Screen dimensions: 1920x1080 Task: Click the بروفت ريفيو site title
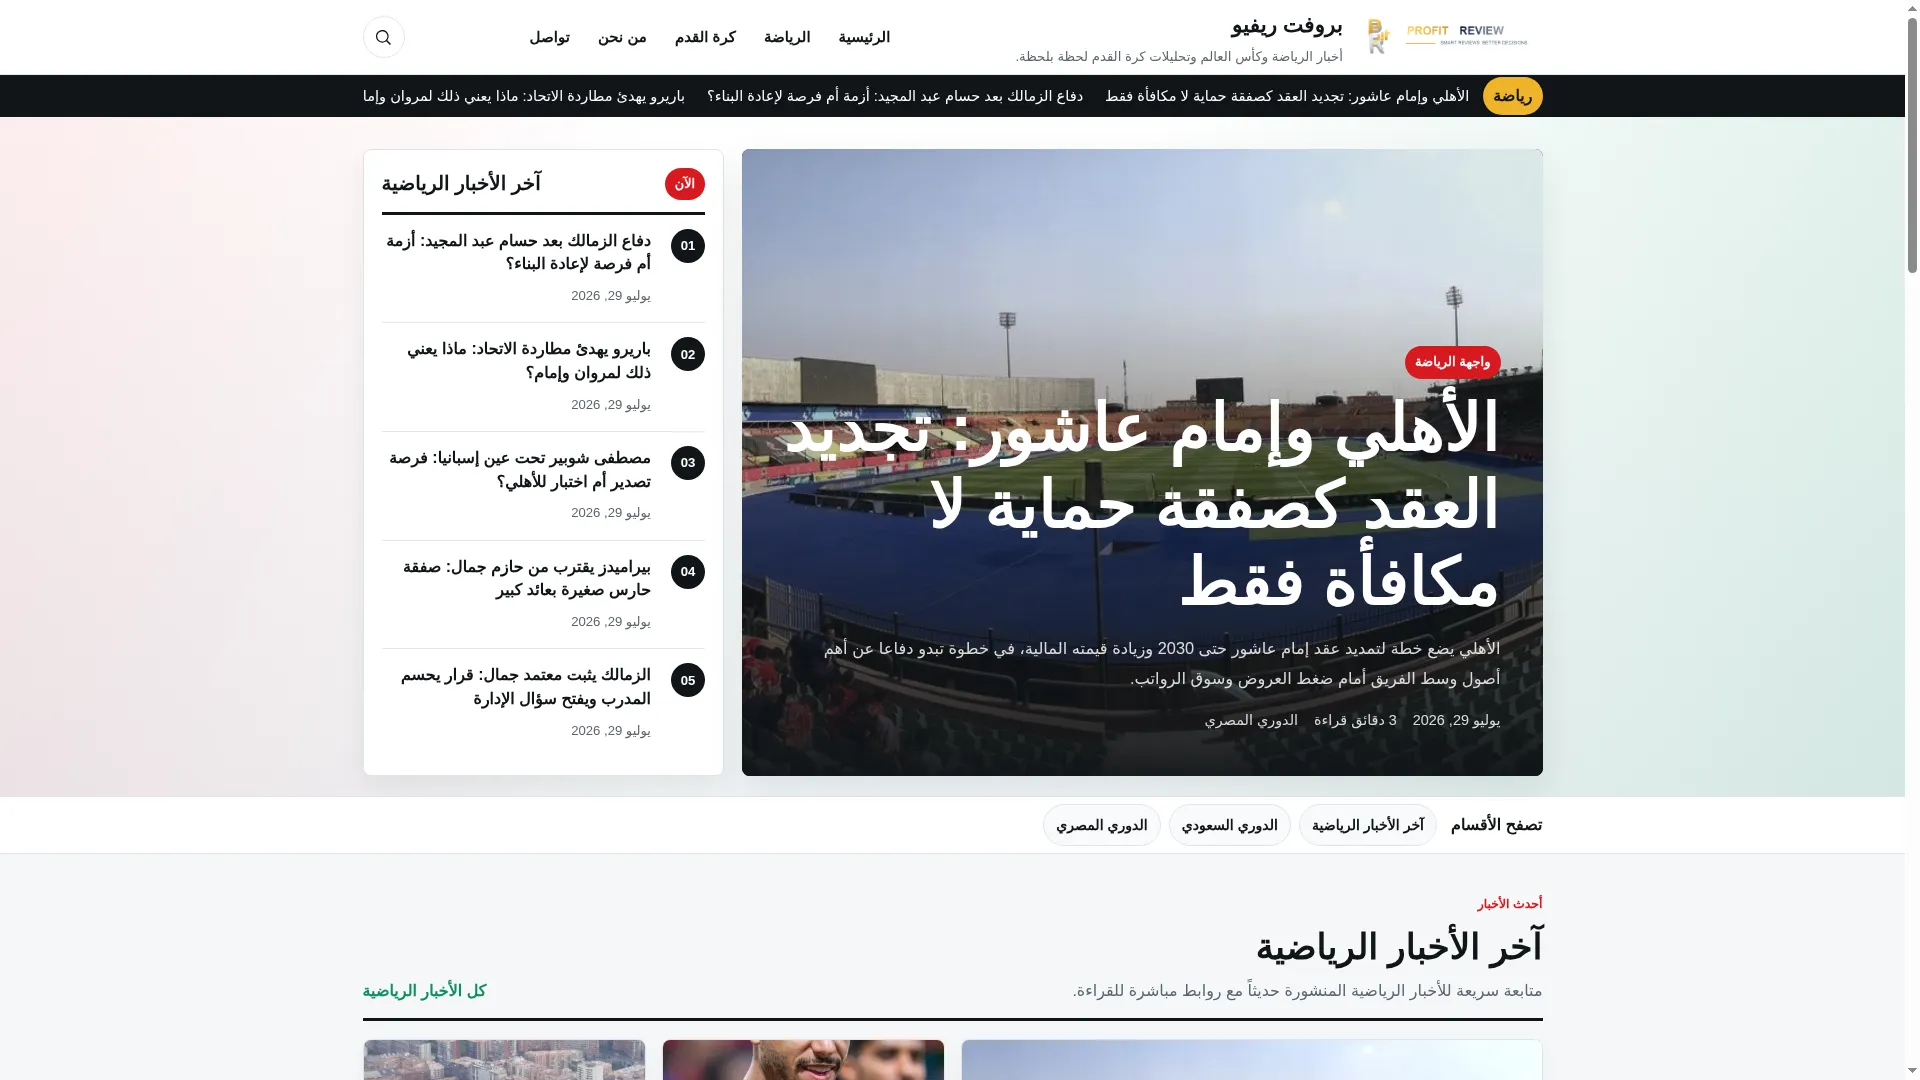(1286, 26)
